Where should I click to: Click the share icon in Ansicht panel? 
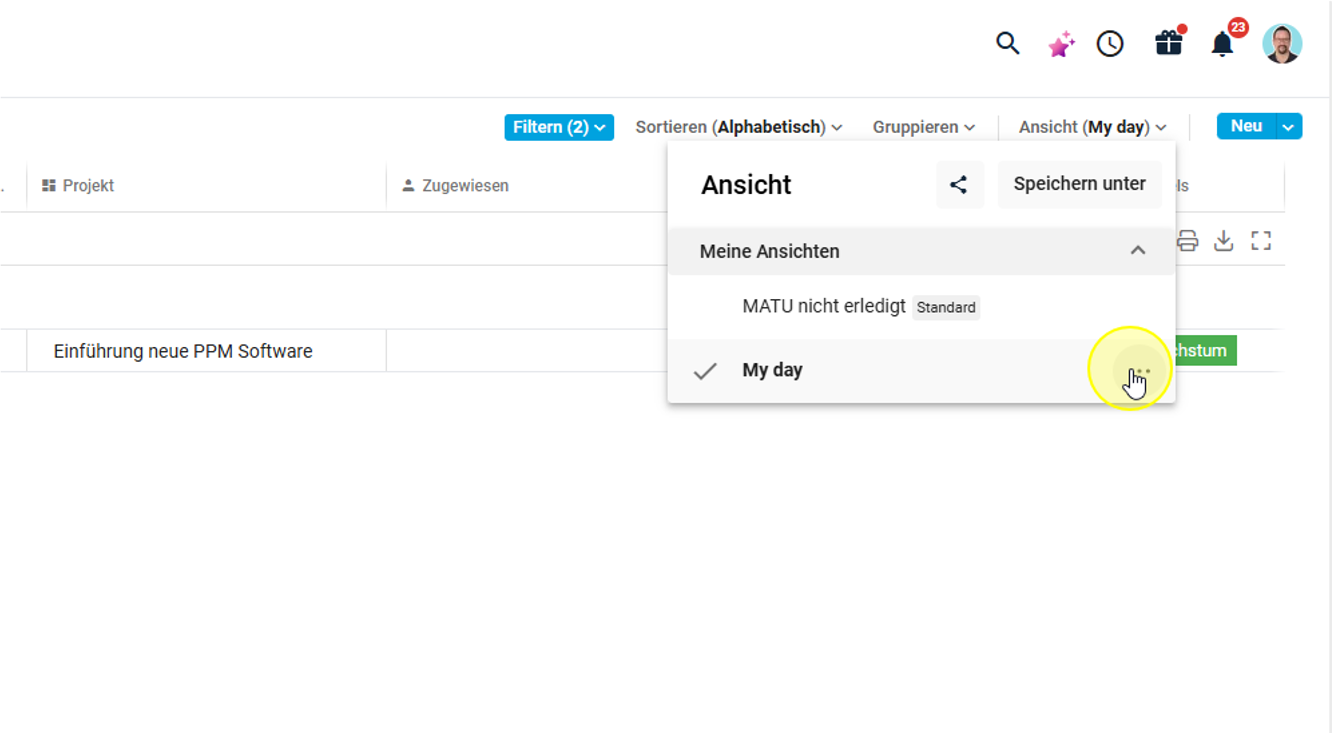pyautogui.click(x=959, y=185)
